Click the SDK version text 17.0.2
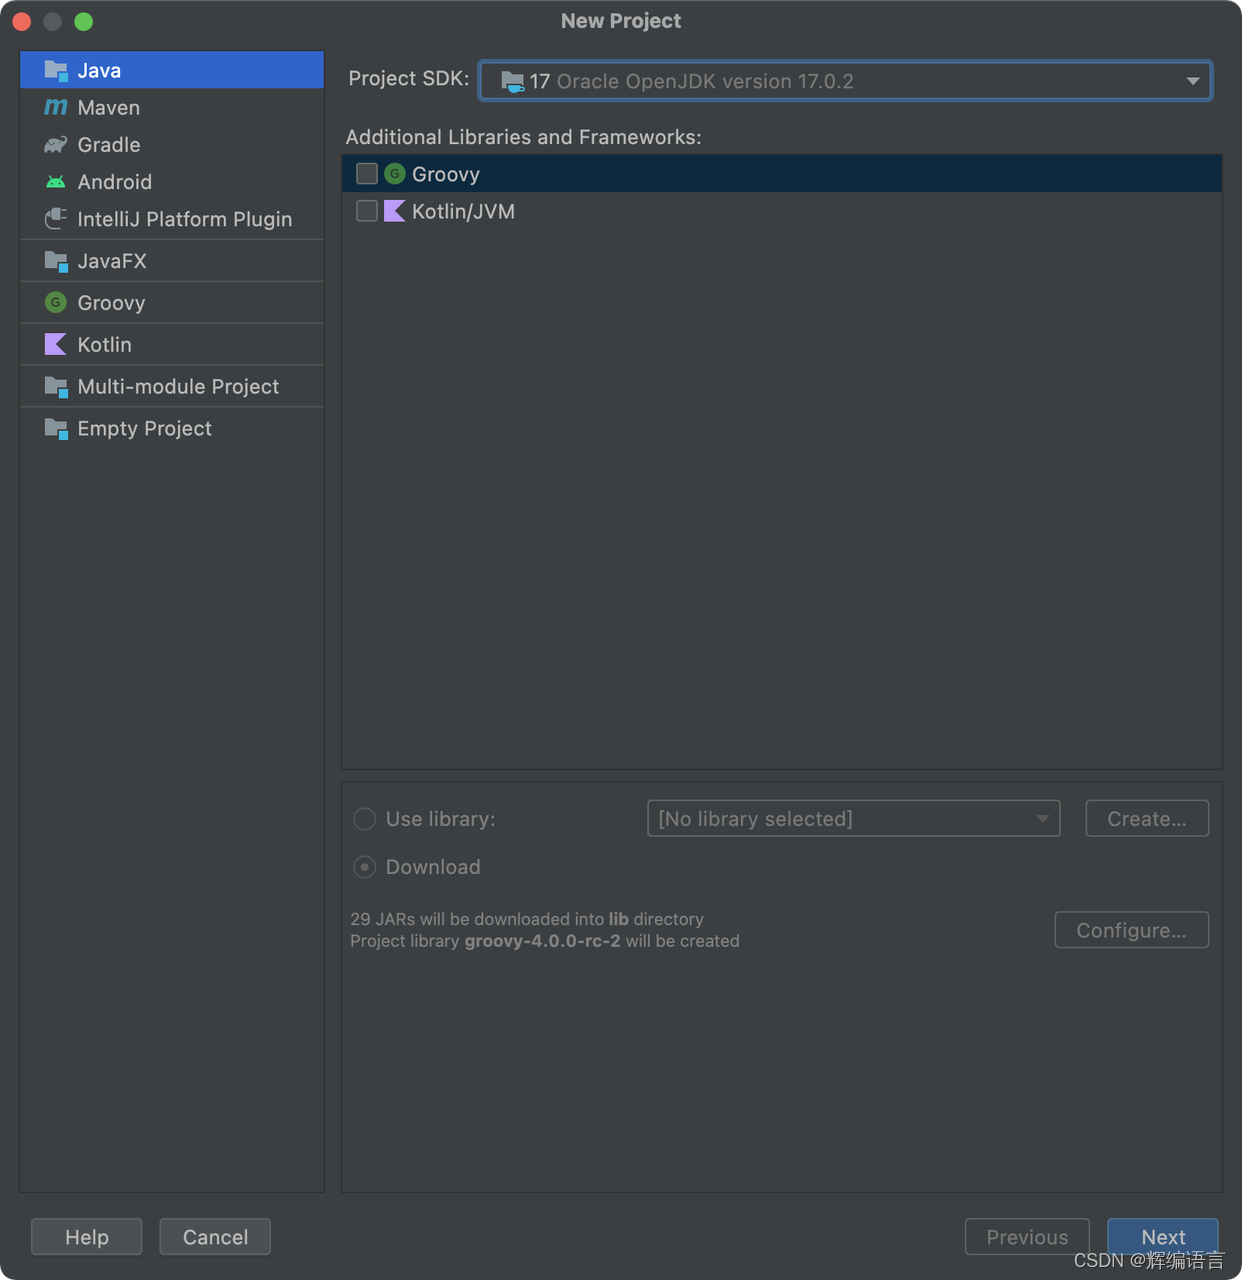 (825, 81)
